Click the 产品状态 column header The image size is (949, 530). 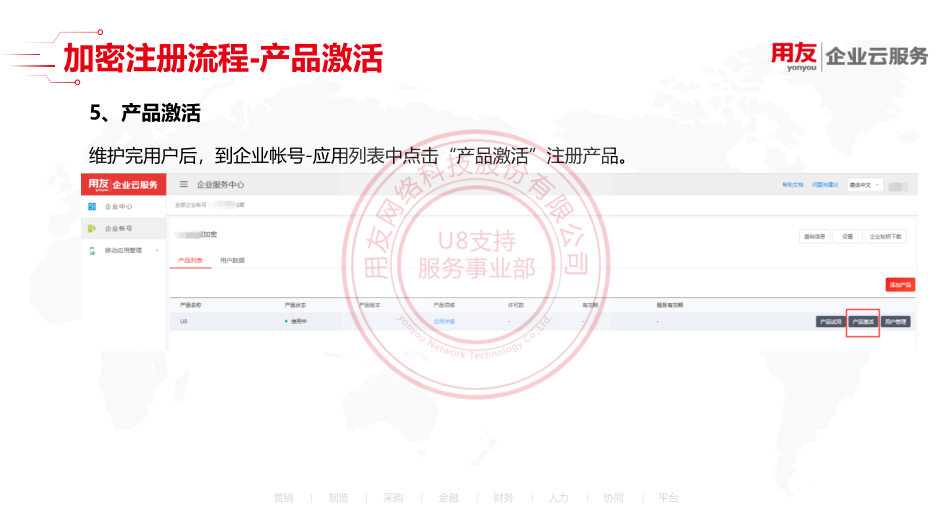coord(295,306)
